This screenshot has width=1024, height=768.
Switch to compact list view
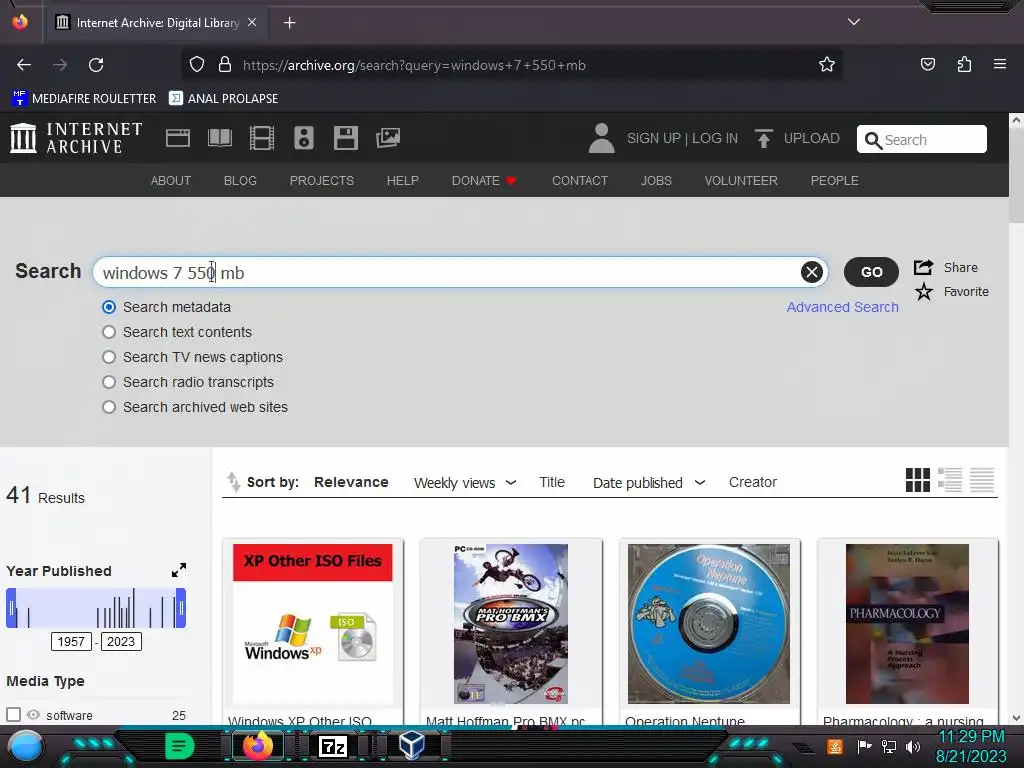click(982, 480)
